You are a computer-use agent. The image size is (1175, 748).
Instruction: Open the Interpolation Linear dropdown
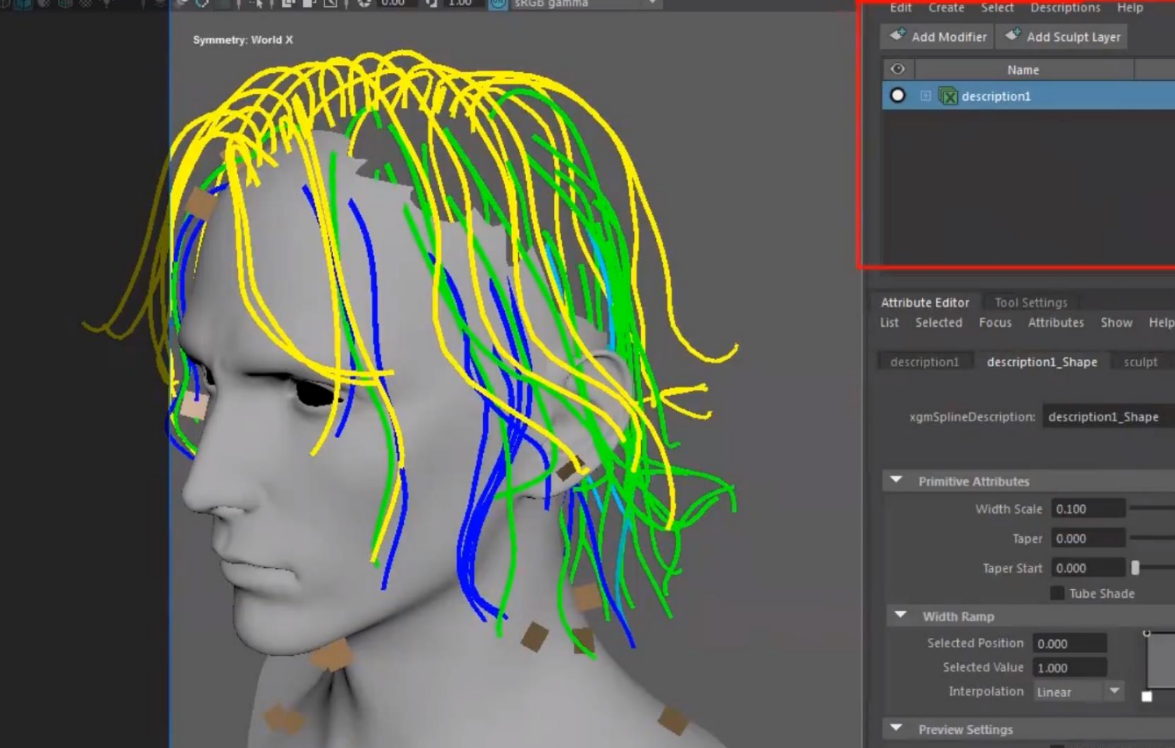pos(1078,692)
